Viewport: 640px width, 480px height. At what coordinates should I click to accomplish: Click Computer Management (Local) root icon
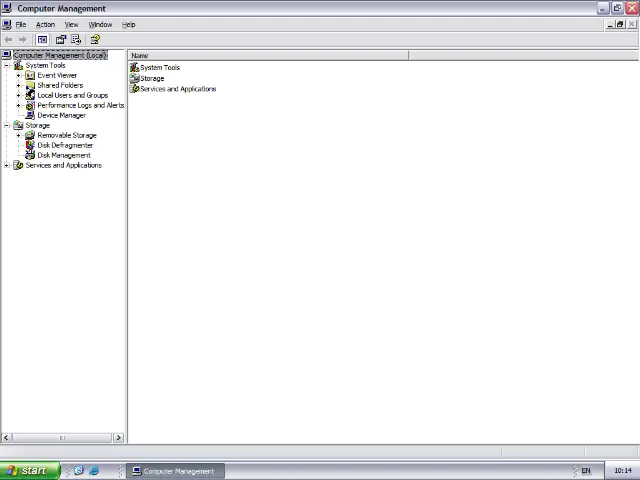pos(7,55)
